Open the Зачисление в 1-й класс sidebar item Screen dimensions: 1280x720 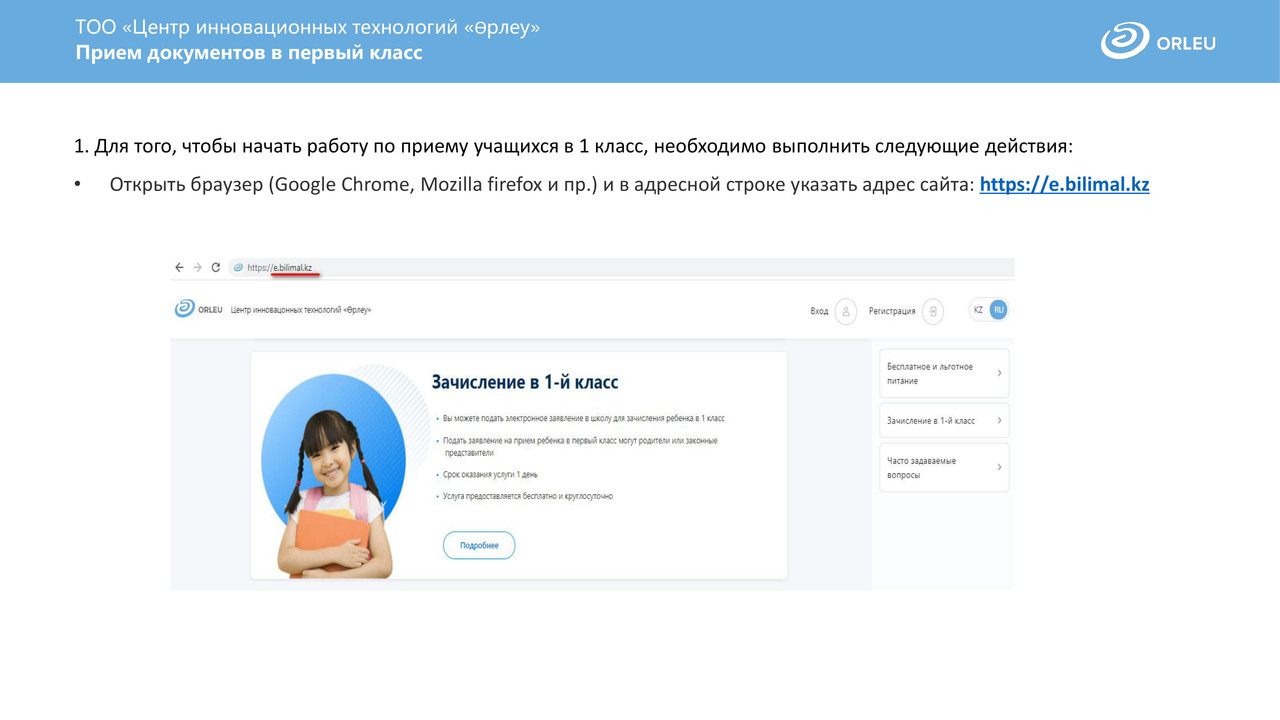tap(944, 420)
